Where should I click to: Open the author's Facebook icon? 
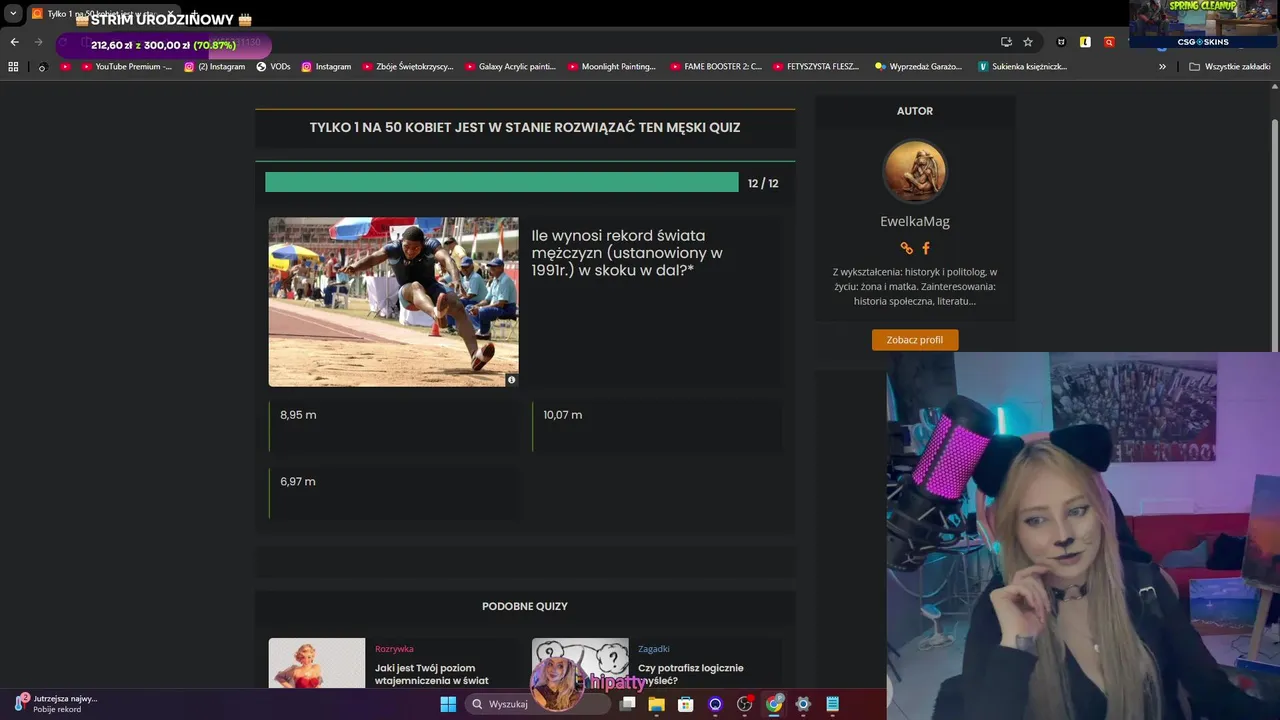click(x=926, y=248)
